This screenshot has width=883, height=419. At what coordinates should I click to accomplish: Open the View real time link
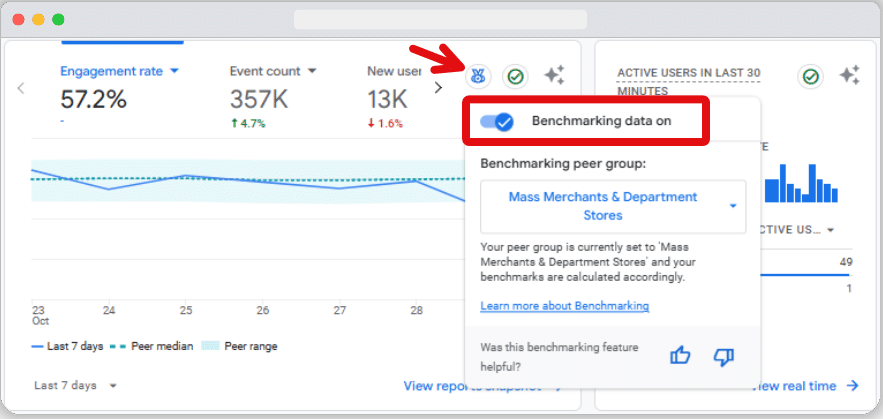[805, 386]
